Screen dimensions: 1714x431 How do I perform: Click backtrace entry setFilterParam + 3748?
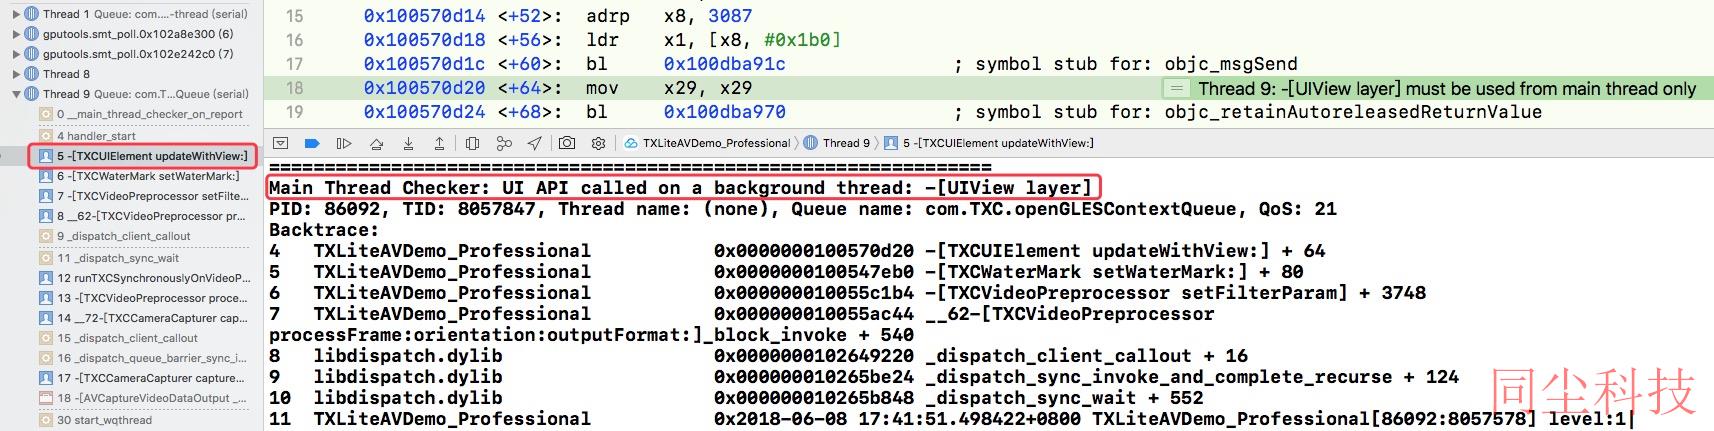click(x=847, y=293)
